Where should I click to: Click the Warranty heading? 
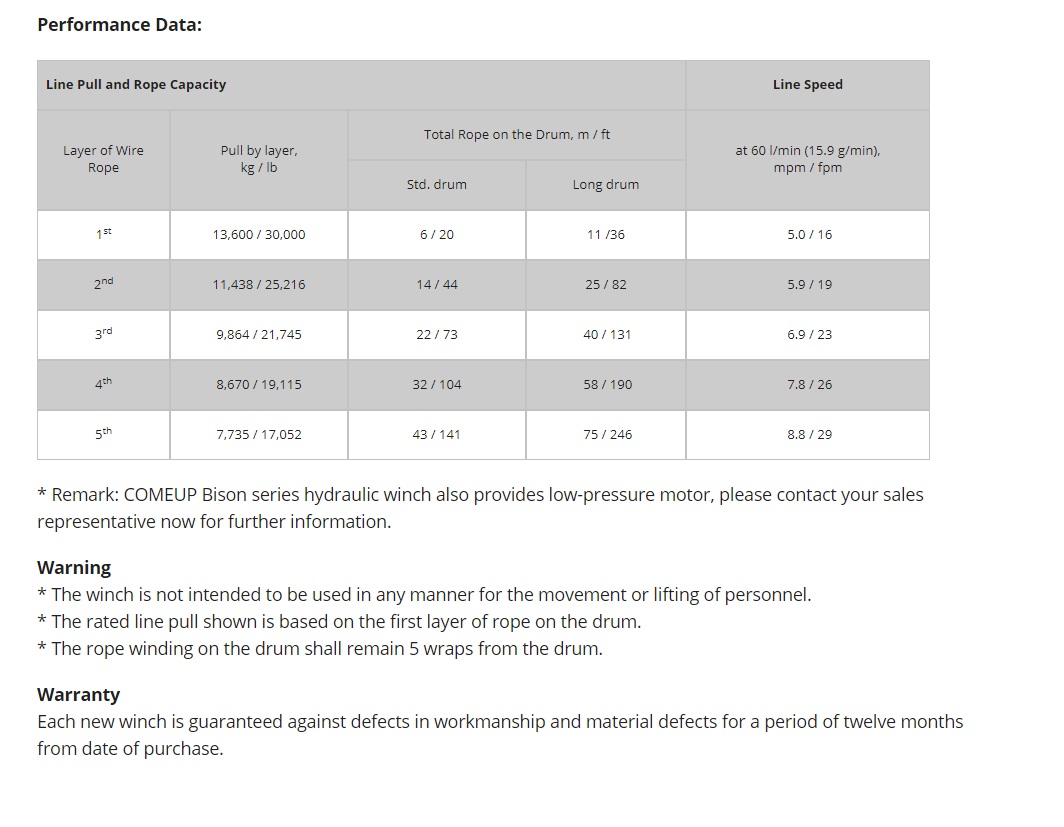click(78, 695)
